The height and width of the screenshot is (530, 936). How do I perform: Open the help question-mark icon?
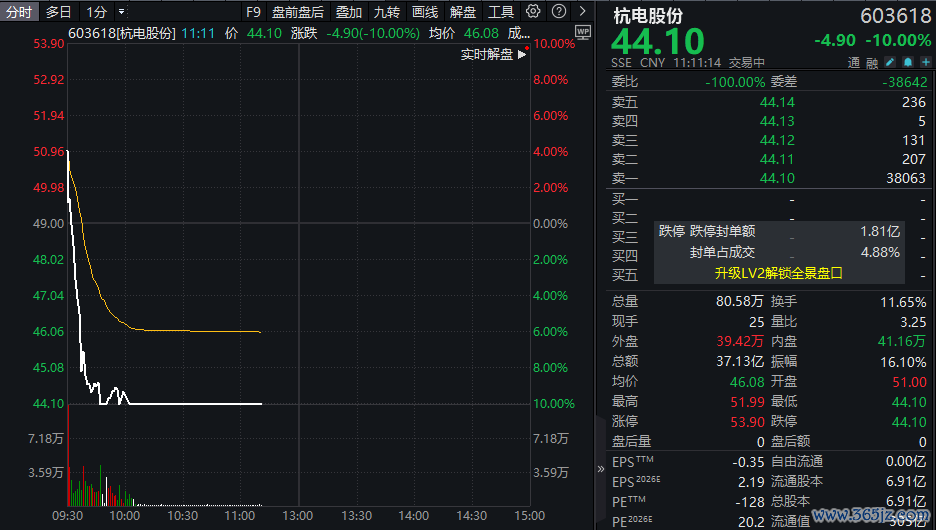click(x=559, y=11)
